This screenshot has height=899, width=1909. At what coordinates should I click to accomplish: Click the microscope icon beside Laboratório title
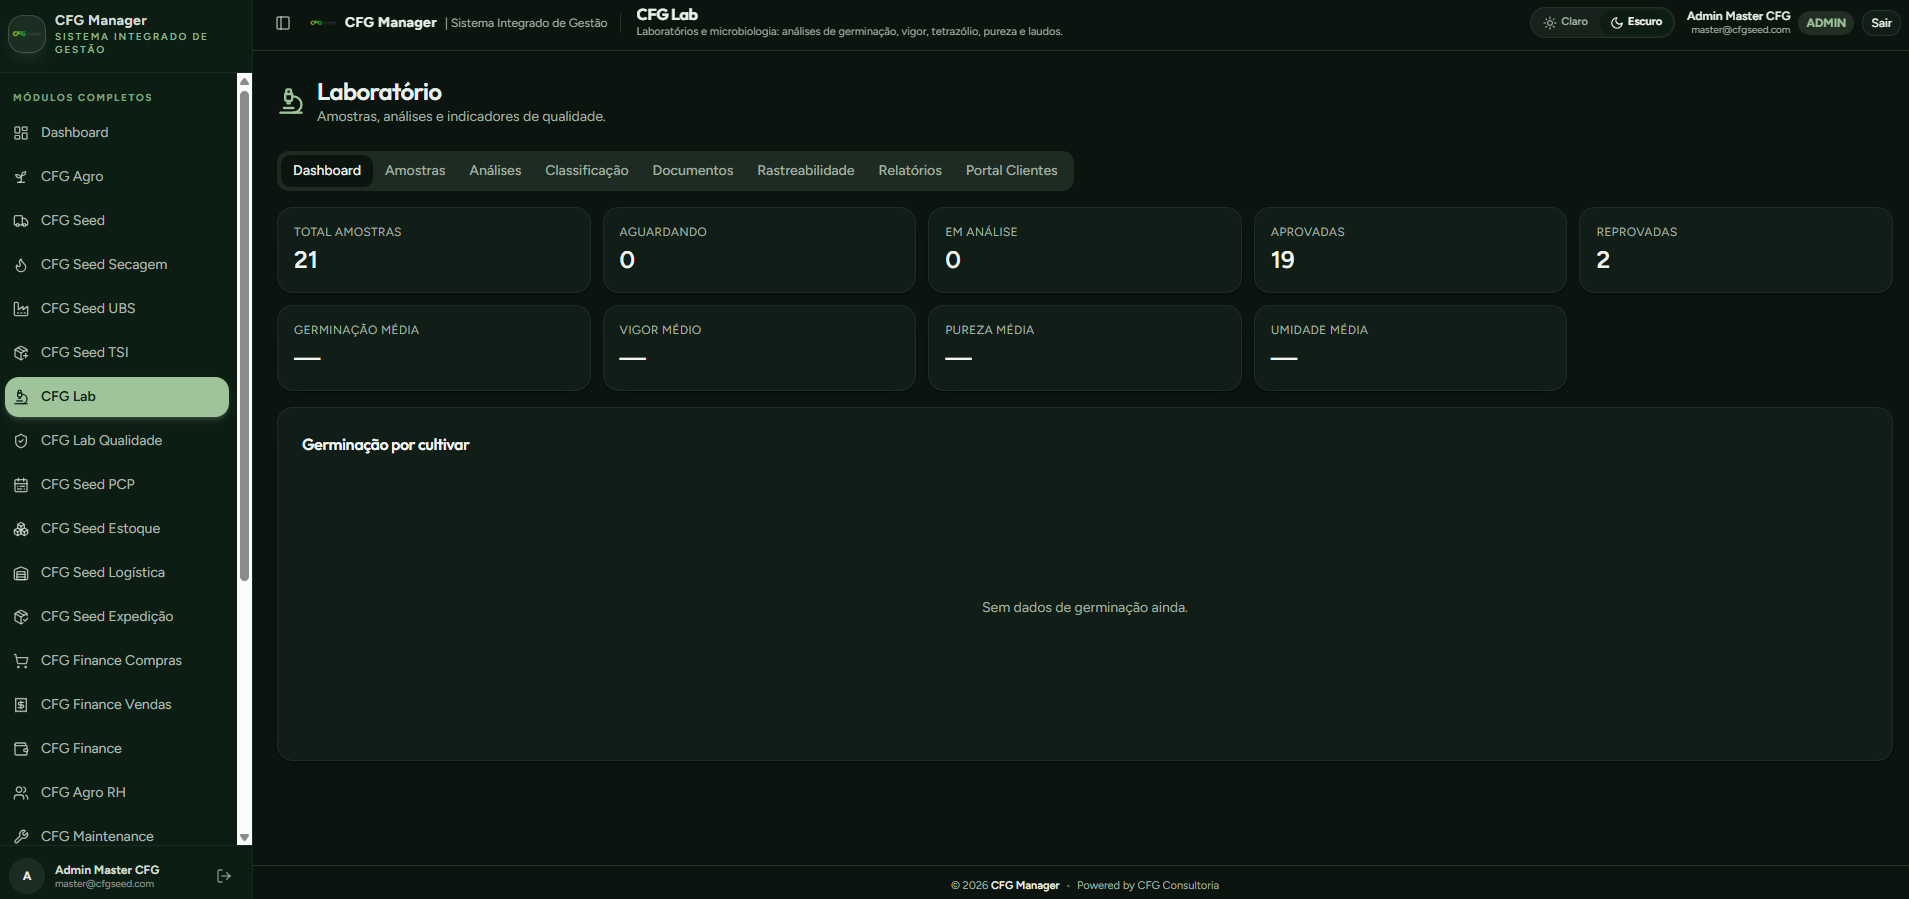pos(291,102)
